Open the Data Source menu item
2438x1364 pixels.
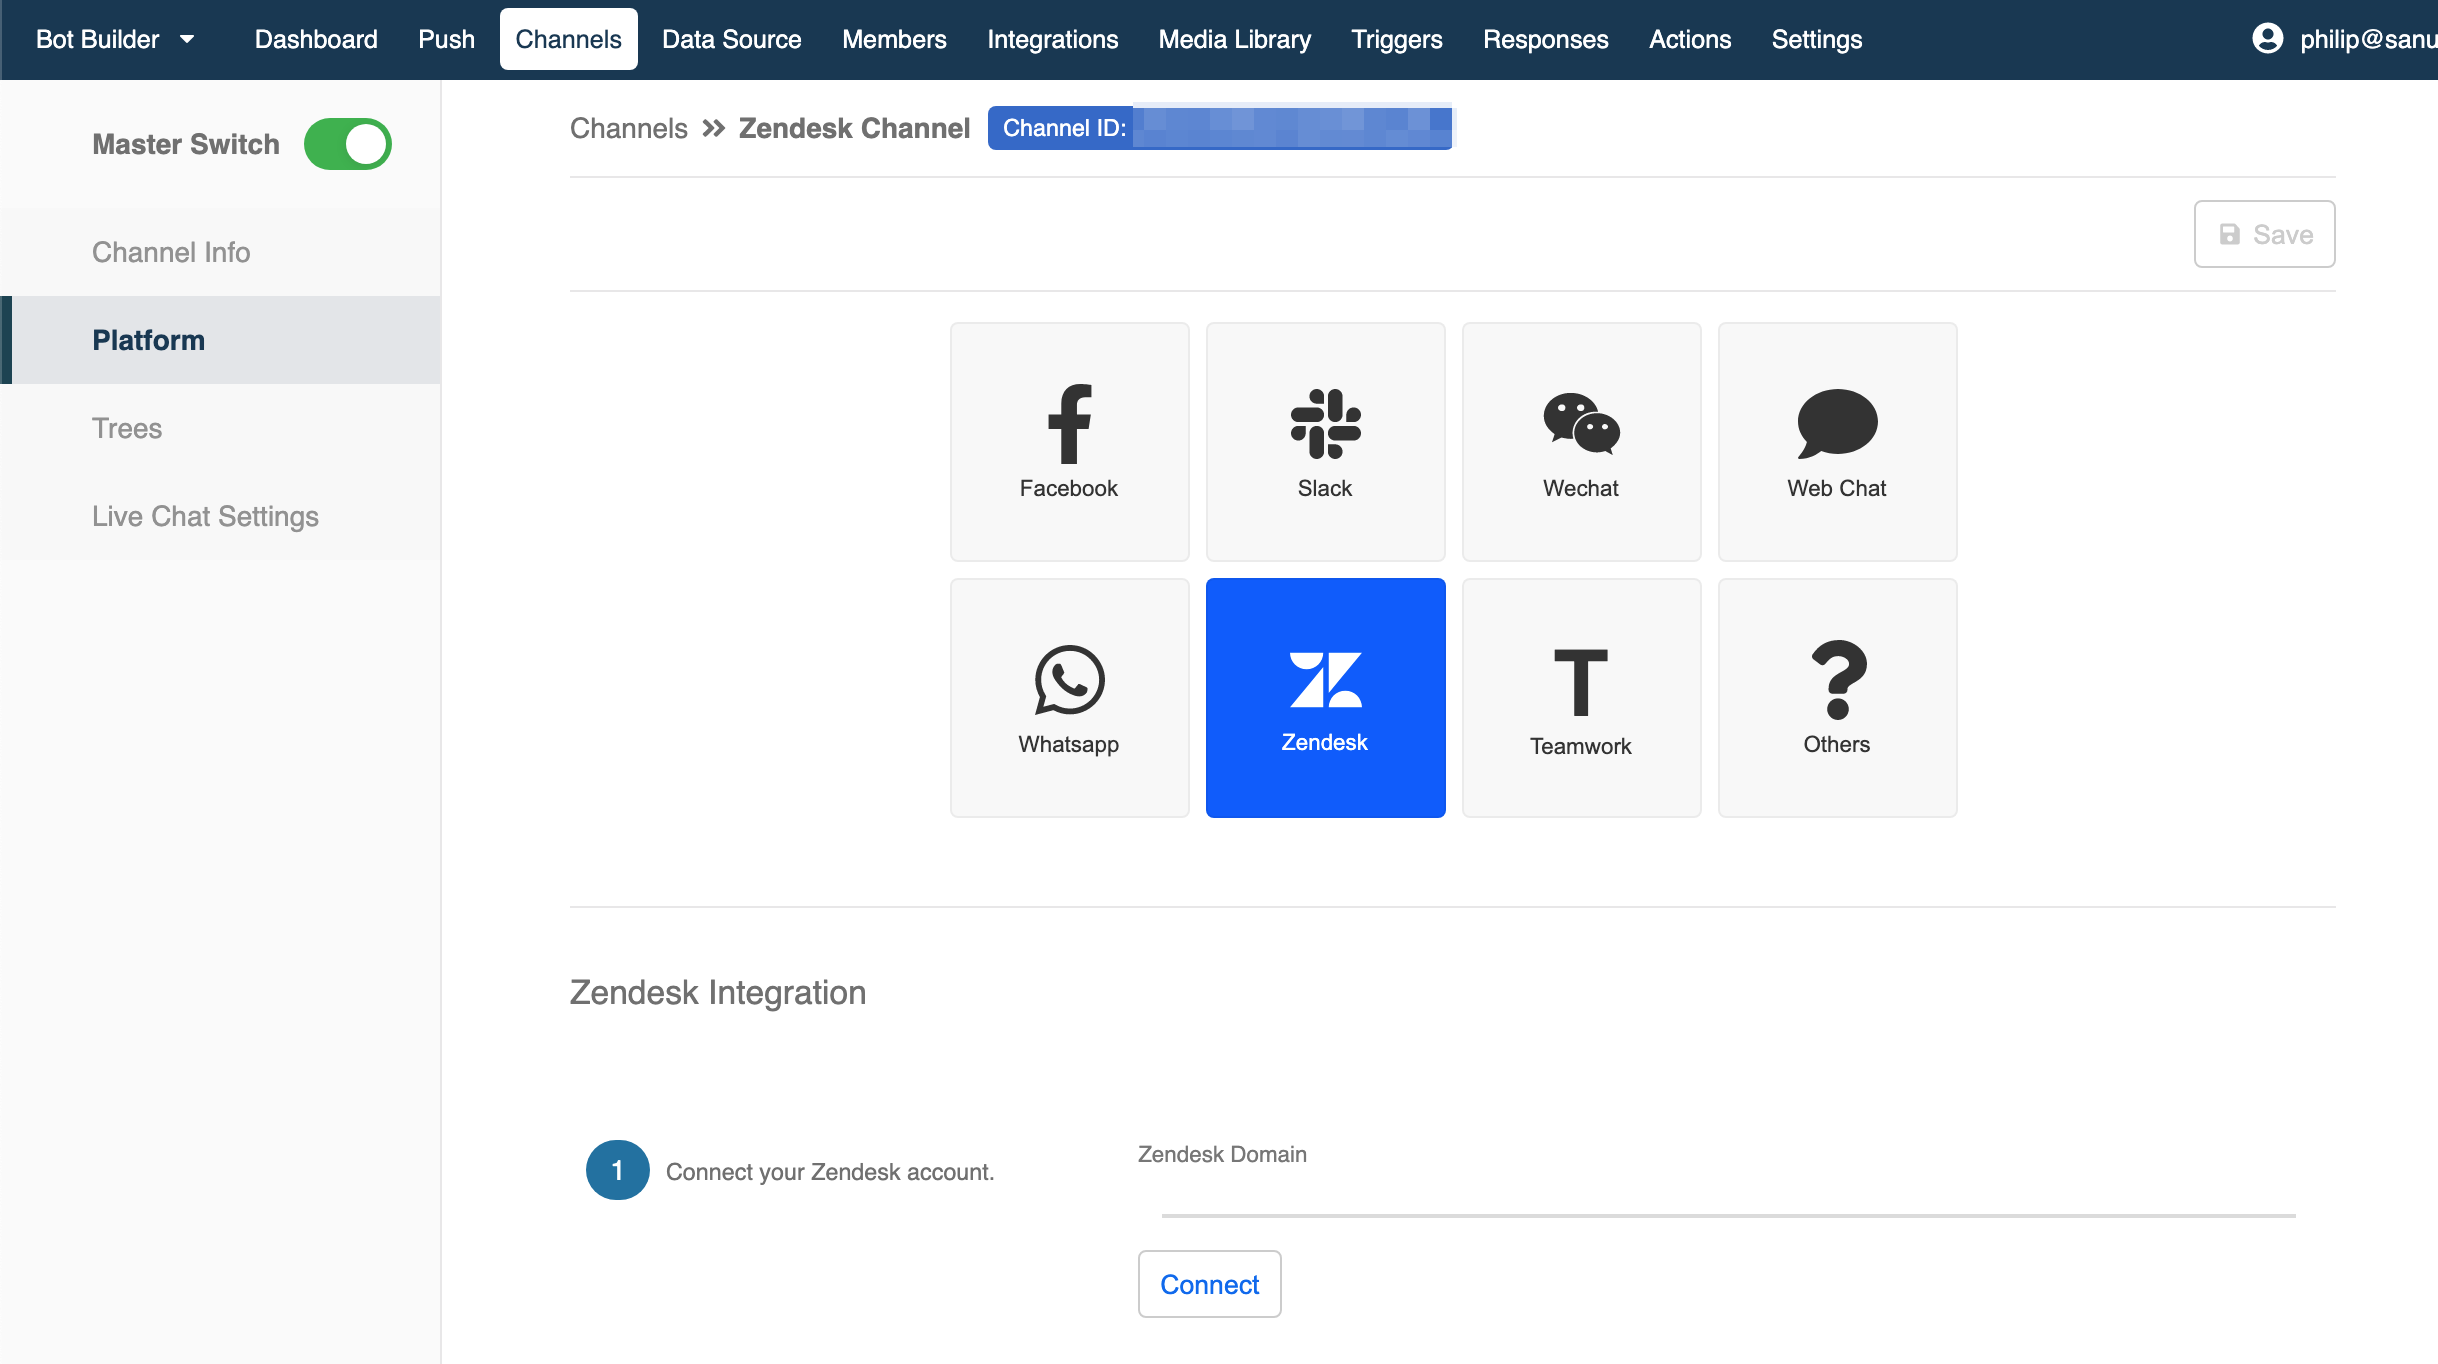point(731,39)
